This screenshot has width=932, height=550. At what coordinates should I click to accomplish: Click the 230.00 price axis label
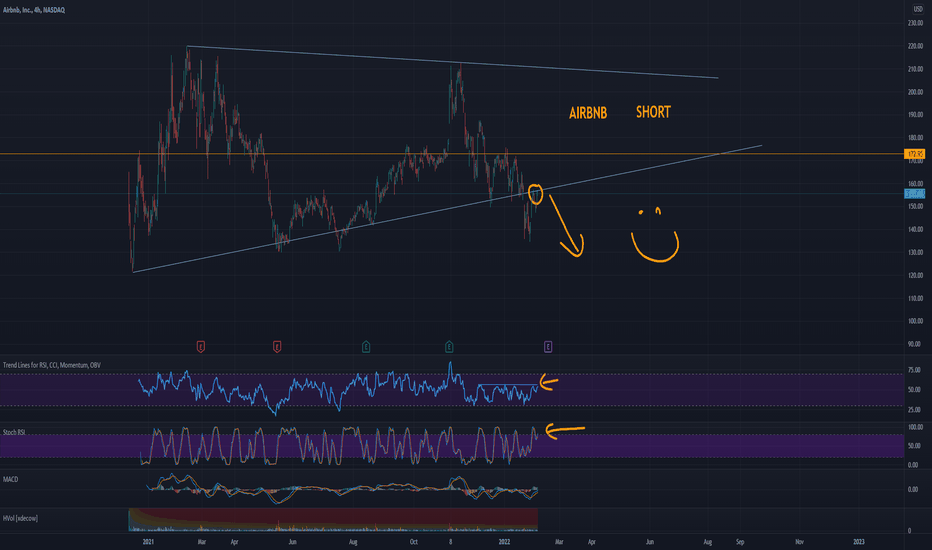pos(915,23)
